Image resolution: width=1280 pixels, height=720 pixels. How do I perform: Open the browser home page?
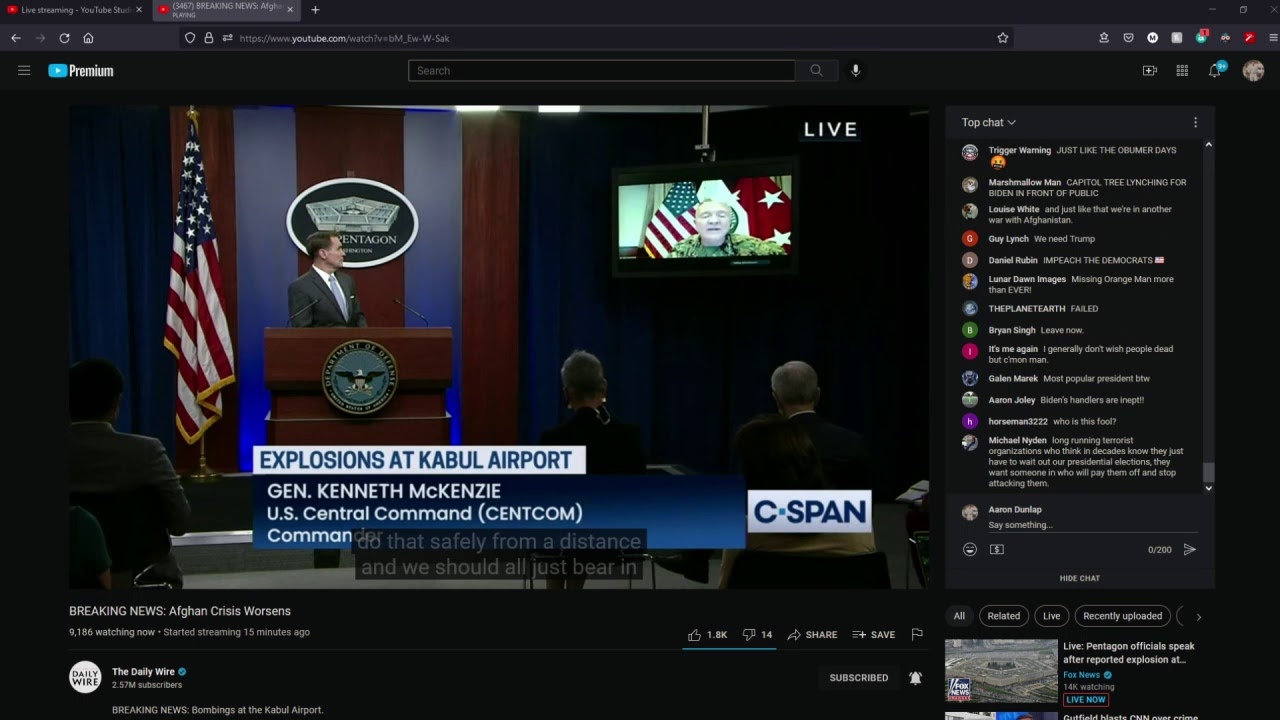point(88,38)
